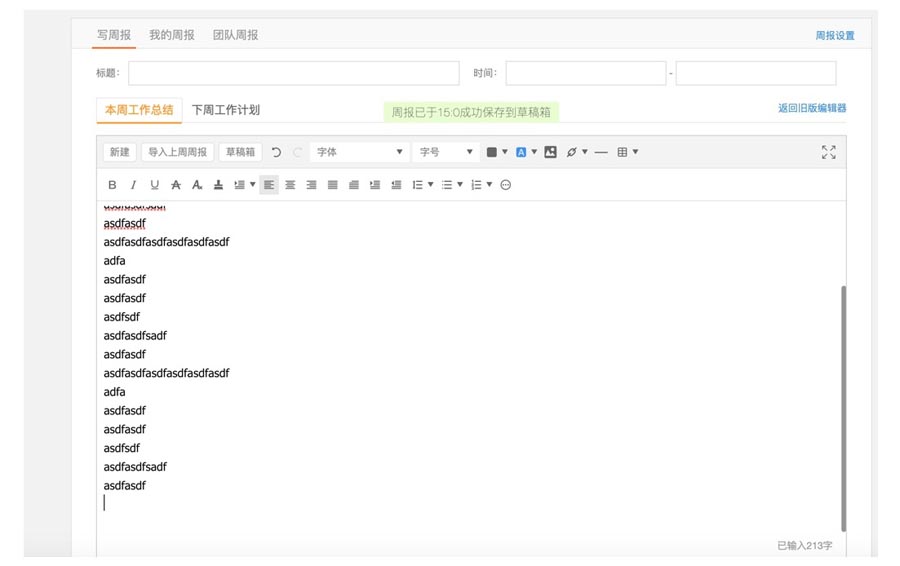Viewport: 900px width, 566px height.
Task: Open the 字号 font size dropdown
Action: coord(446,152)
